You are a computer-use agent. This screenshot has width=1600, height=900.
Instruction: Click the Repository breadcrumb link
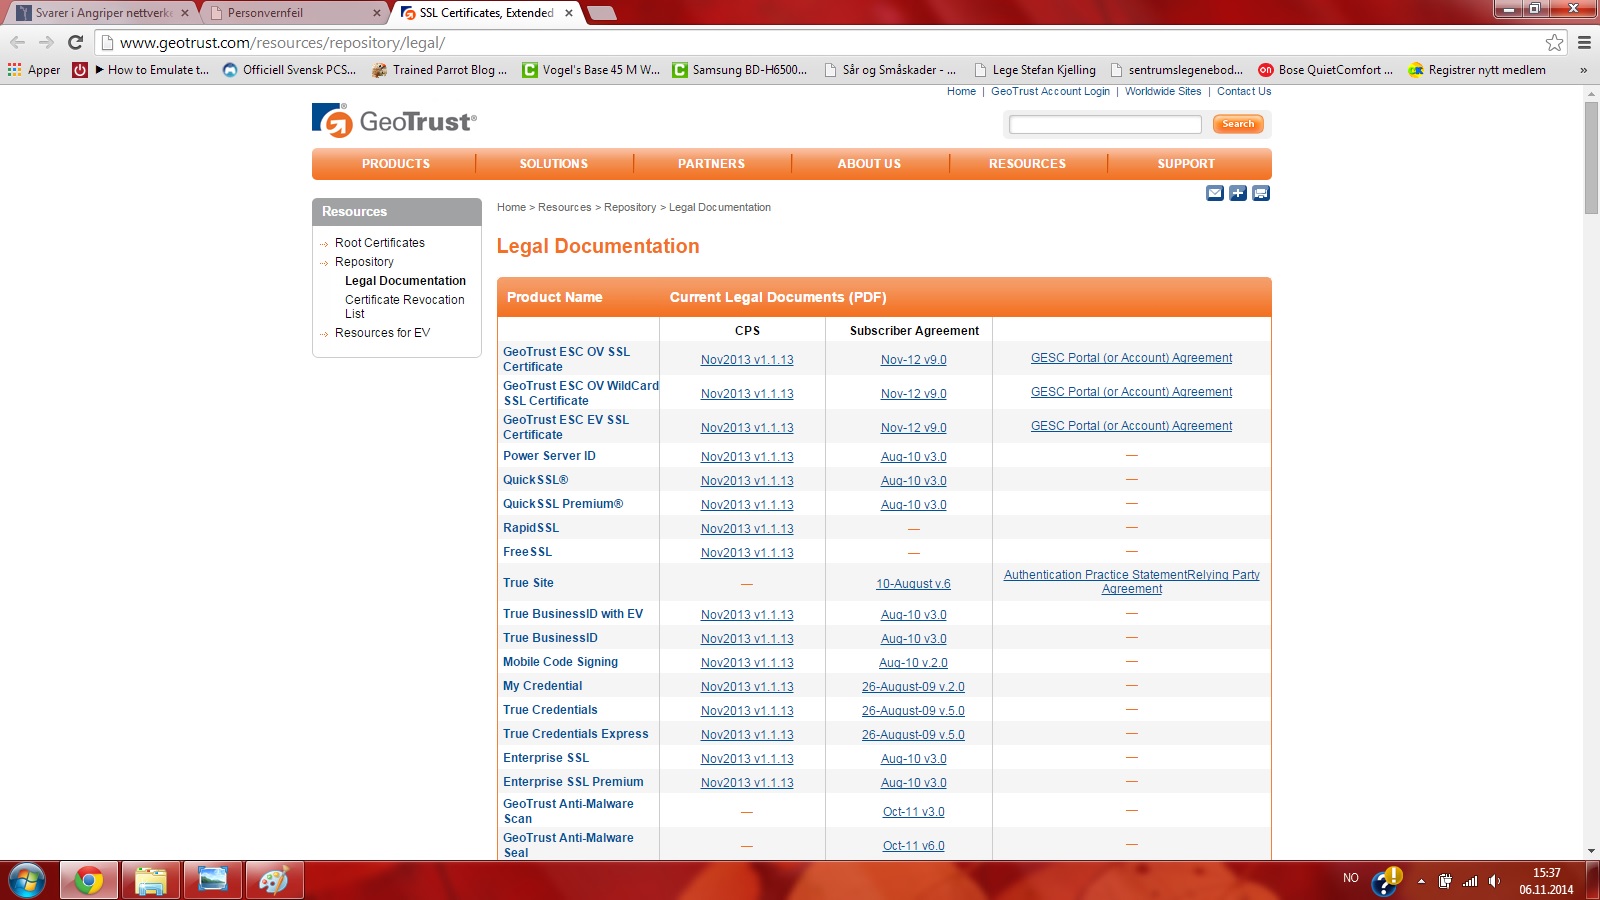pos(630,208)
